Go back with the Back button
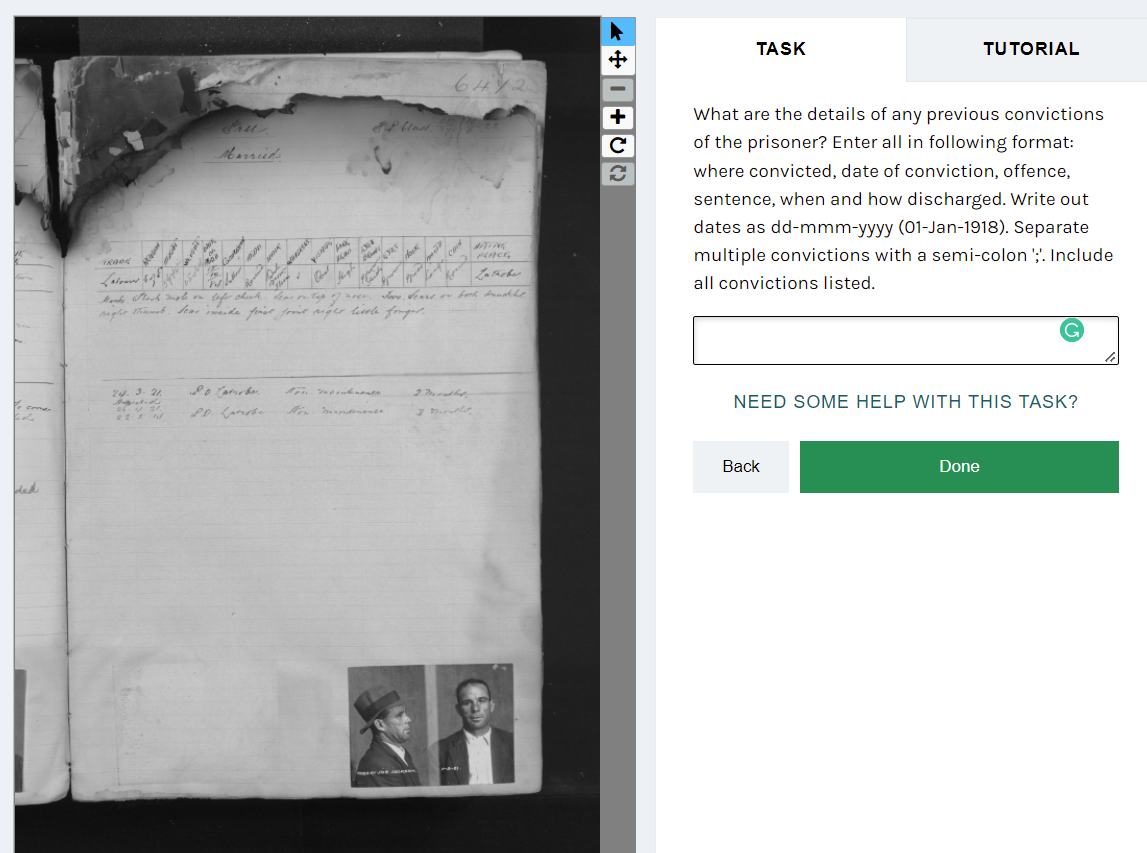The image size is (1147, 853). (x=740, y=467)
